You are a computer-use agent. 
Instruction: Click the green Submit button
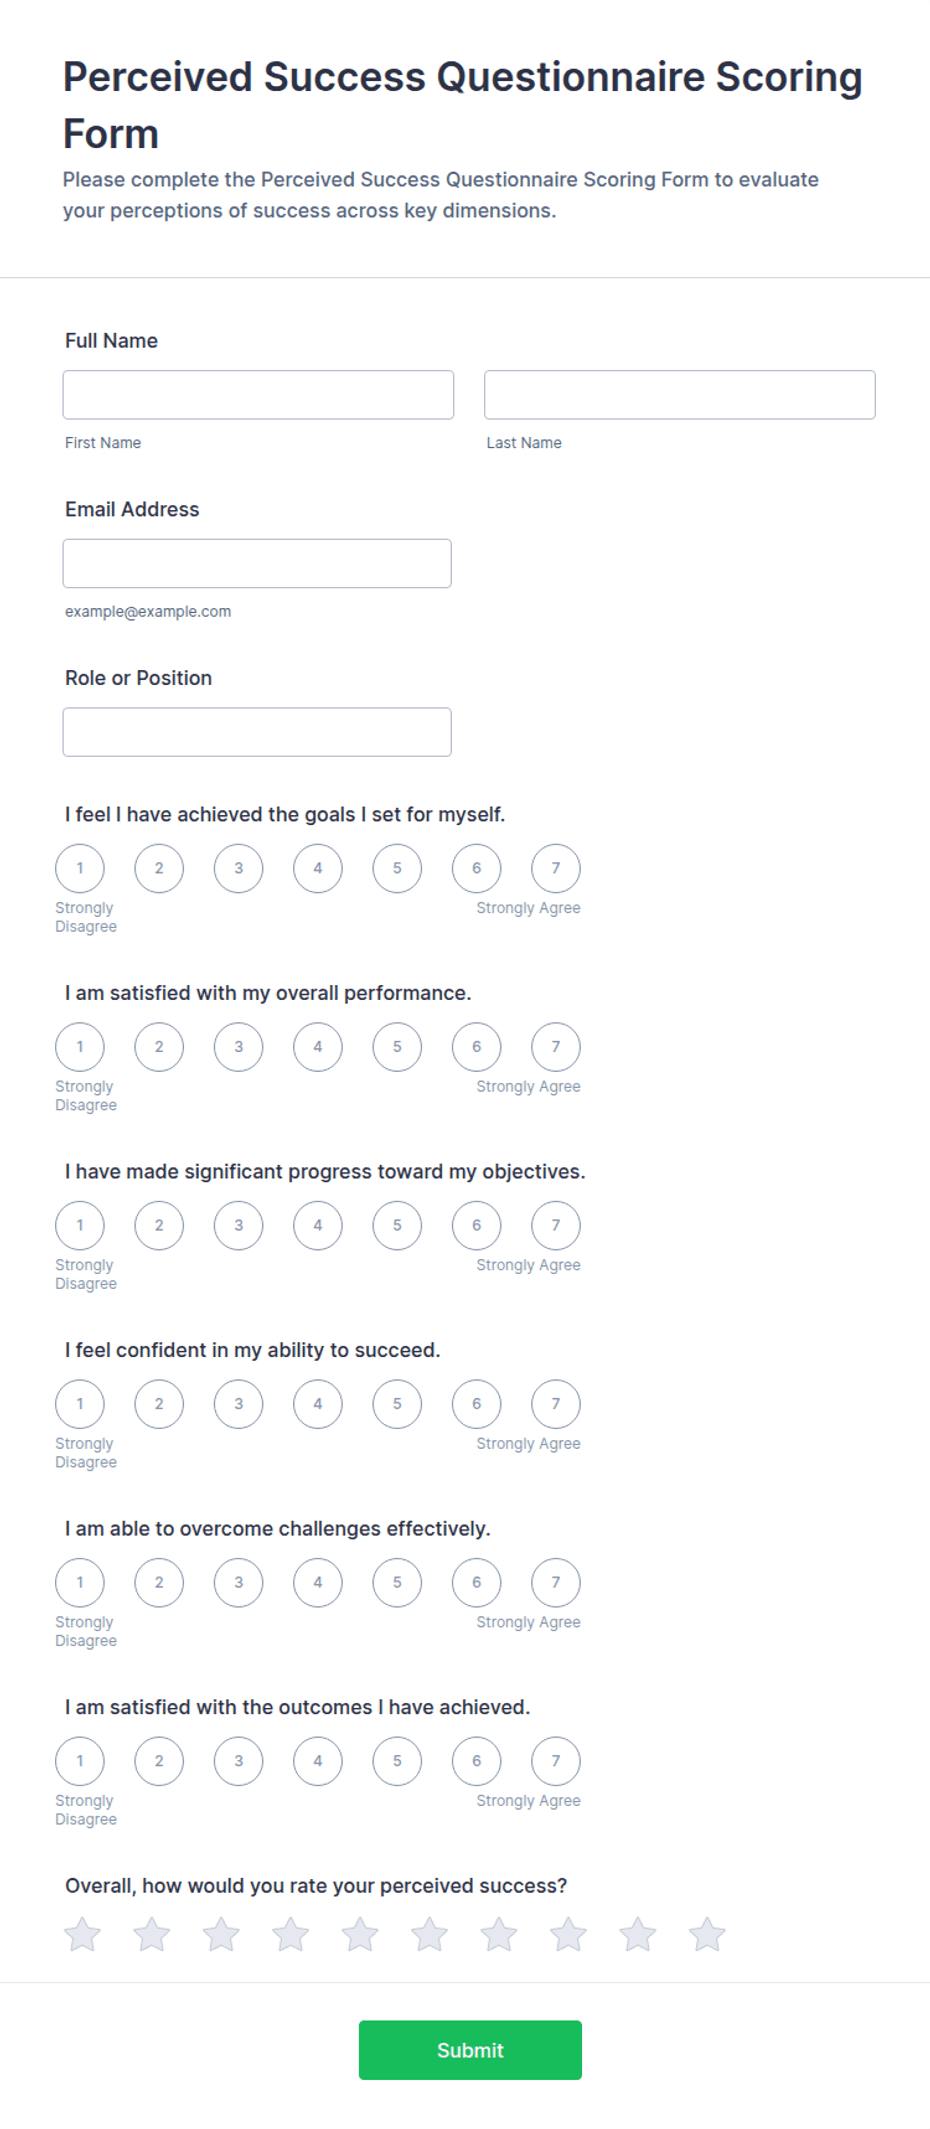click(470, 2050)
